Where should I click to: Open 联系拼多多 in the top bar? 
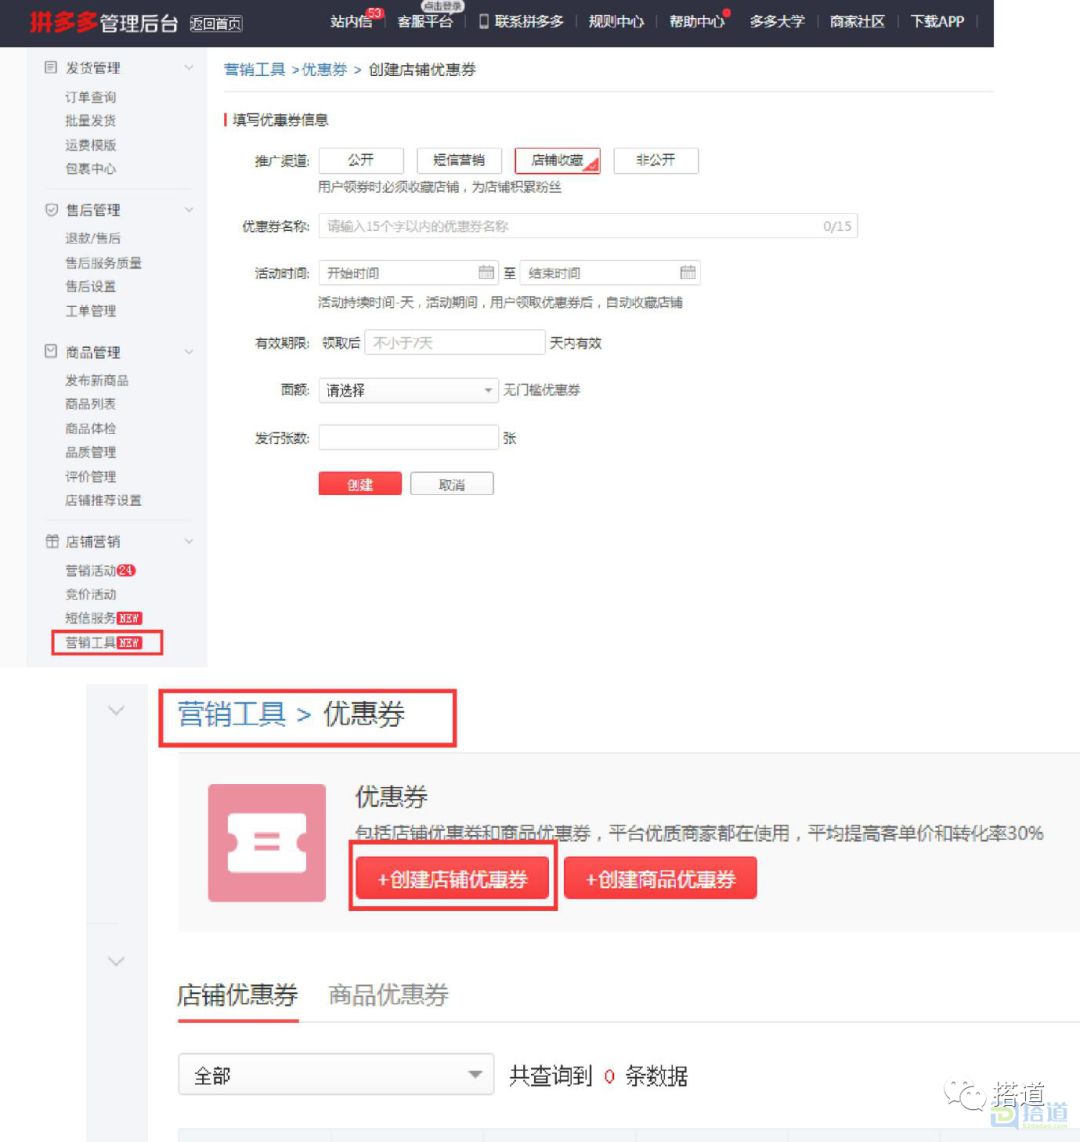(x=529, y=22)
